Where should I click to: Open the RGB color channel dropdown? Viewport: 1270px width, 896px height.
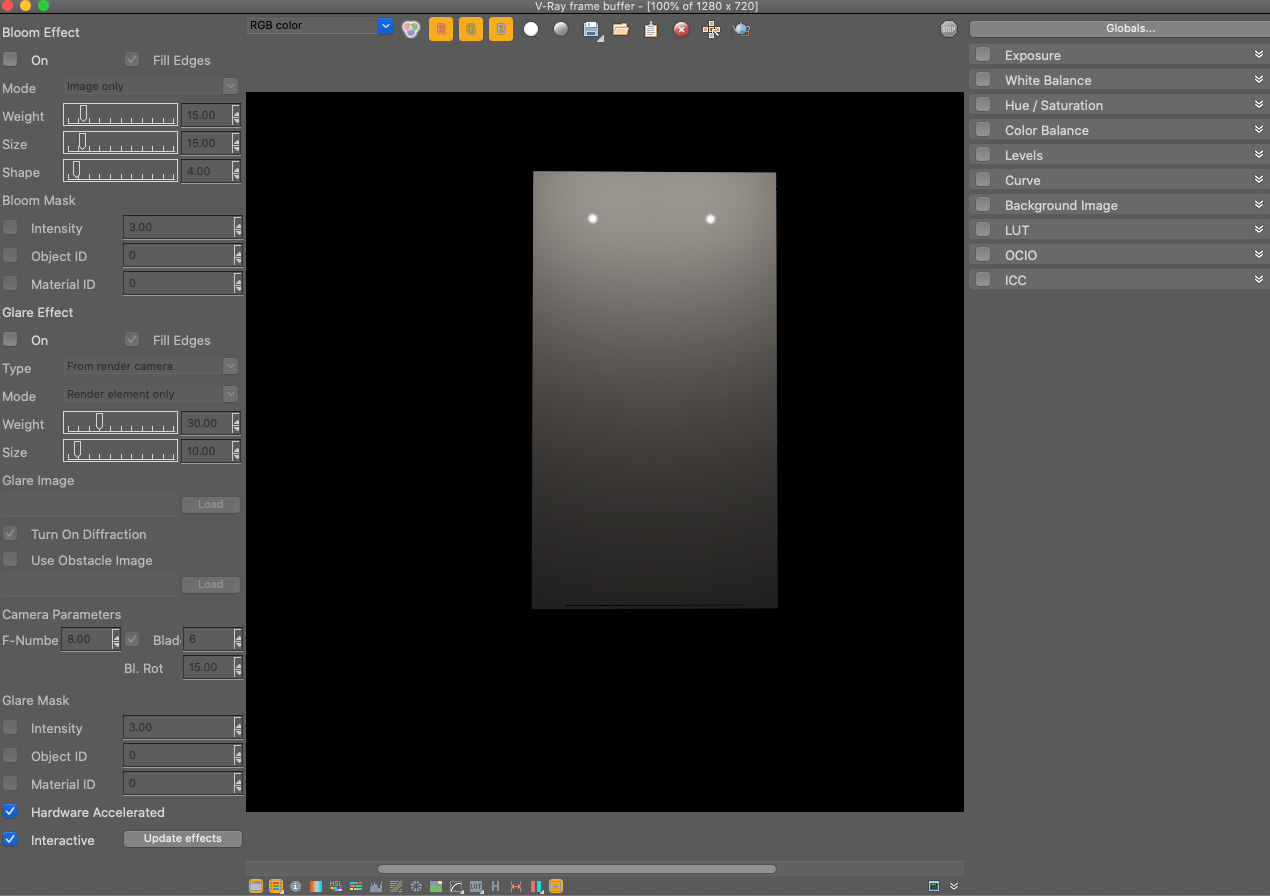(320, 25)
